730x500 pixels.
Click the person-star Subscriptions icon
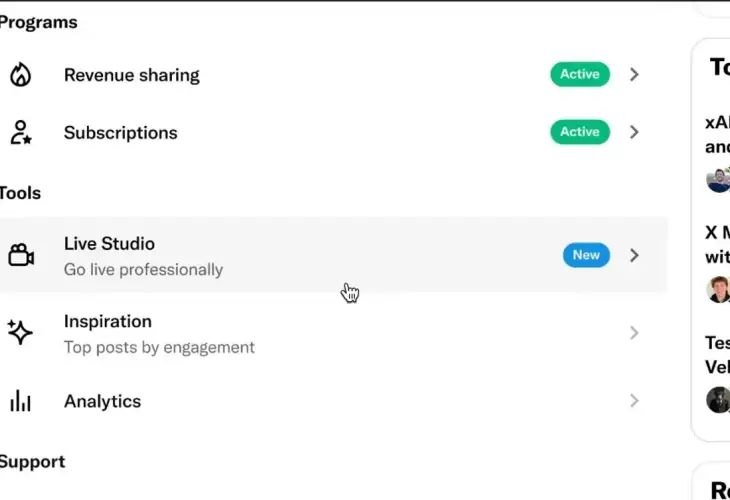[x=21, y=132]
